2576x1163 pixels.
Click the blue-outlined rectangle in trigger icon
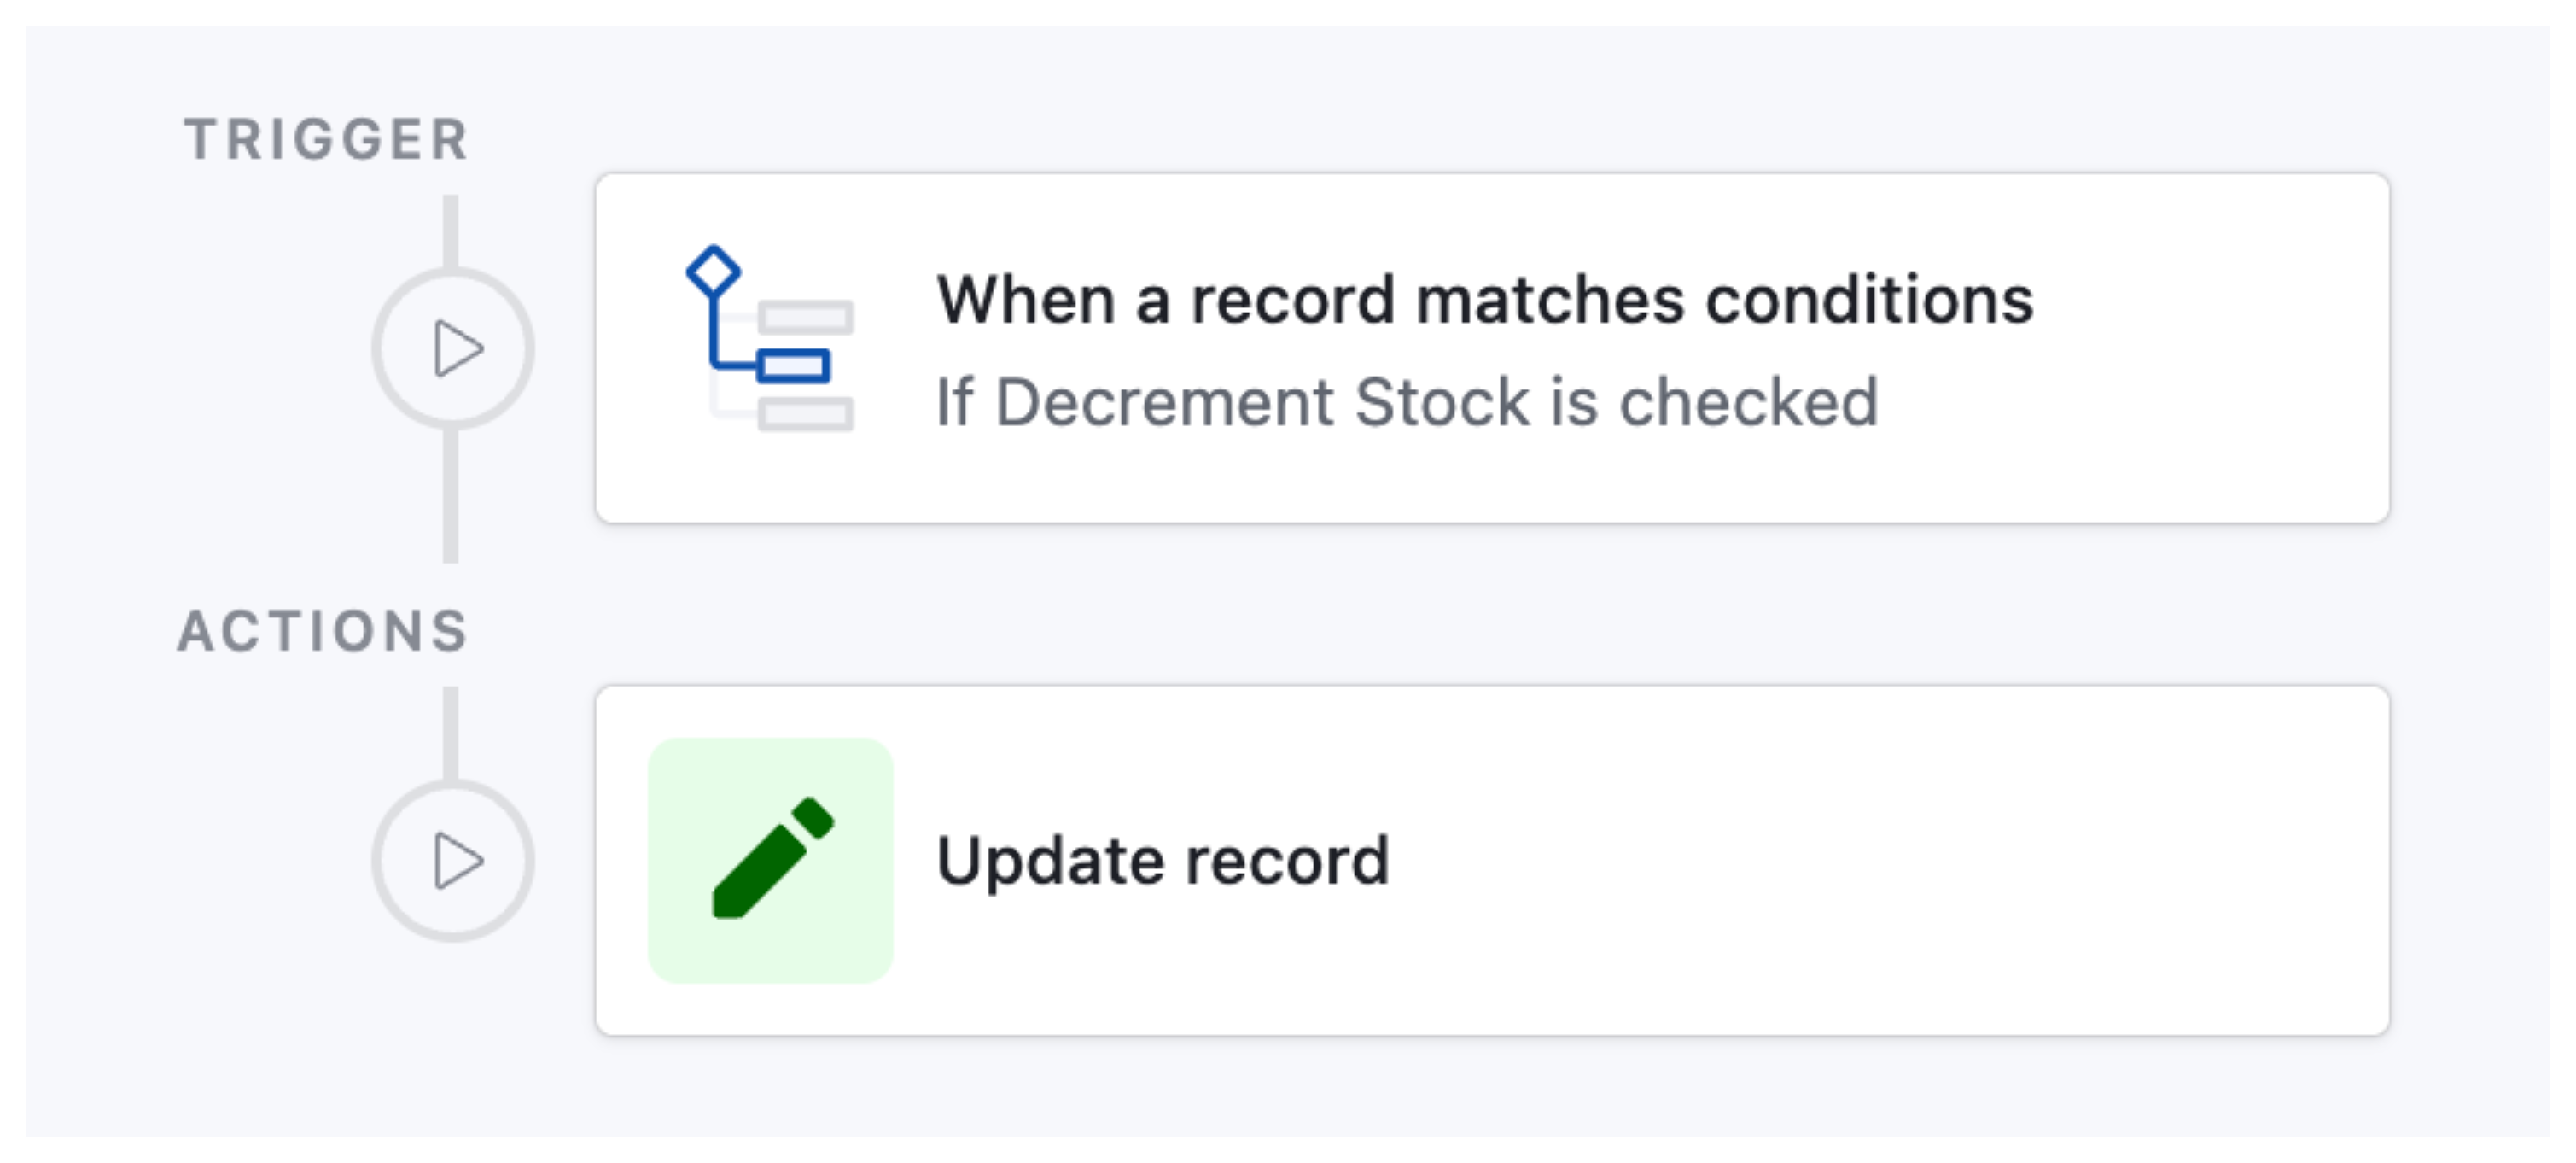pos(794,365)
